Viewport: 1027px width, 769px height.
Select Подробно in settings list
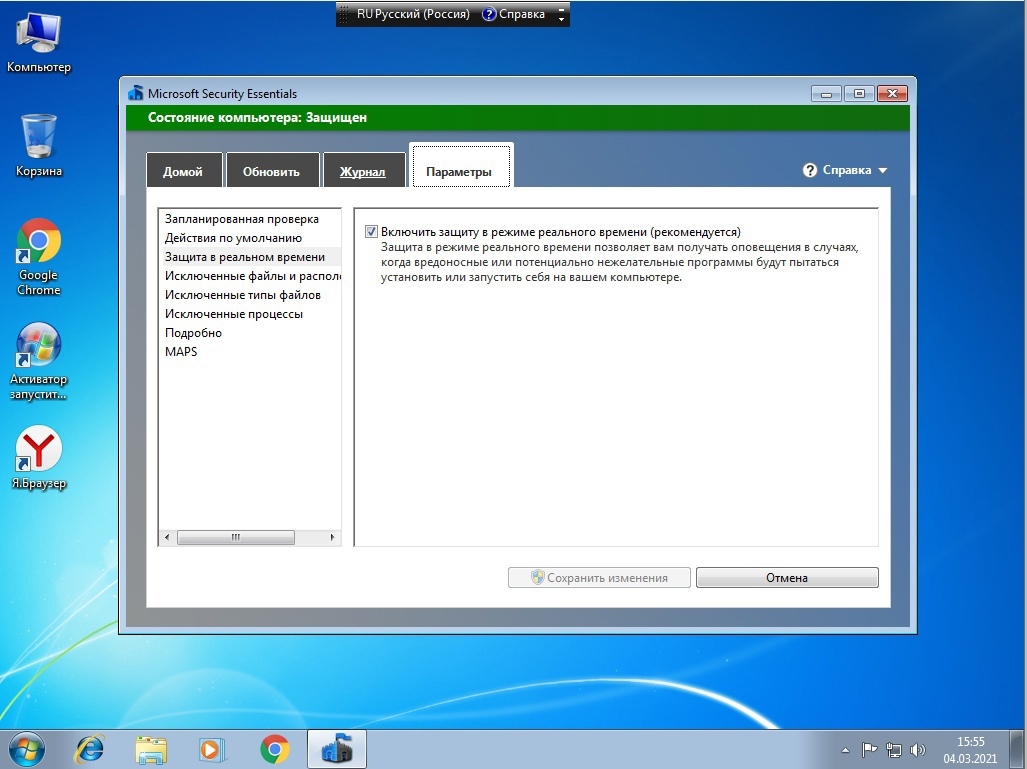click(x=249, y=333)
